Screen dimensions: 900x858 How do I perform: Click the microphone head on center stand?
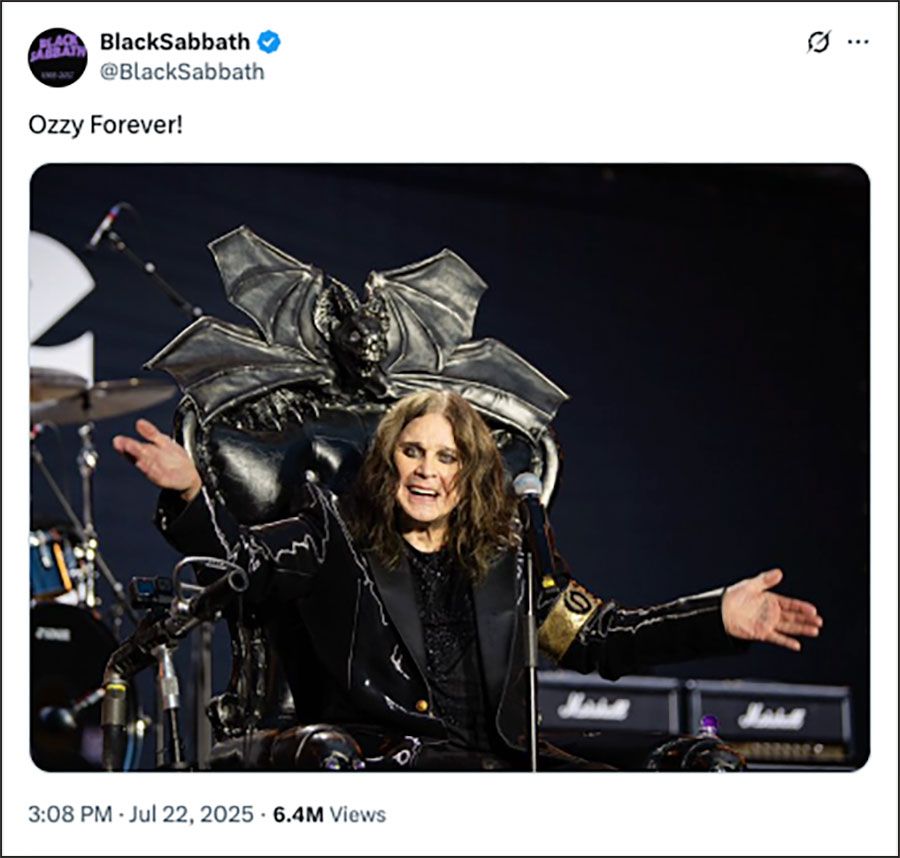click(527, 487)
